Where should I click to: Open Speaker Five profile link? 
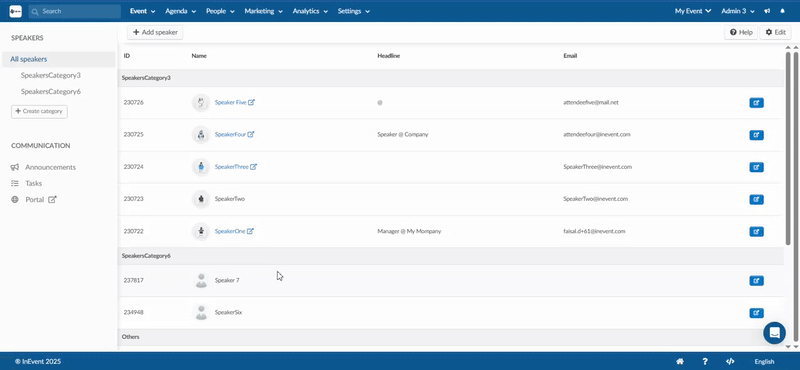click(x=231, y=103)
